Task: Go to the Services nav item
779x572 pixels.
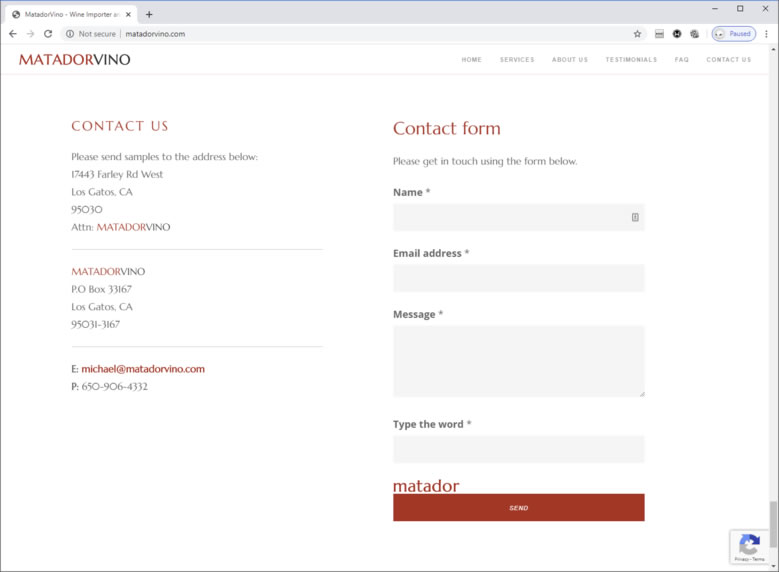Action: (x=517, y=60)
